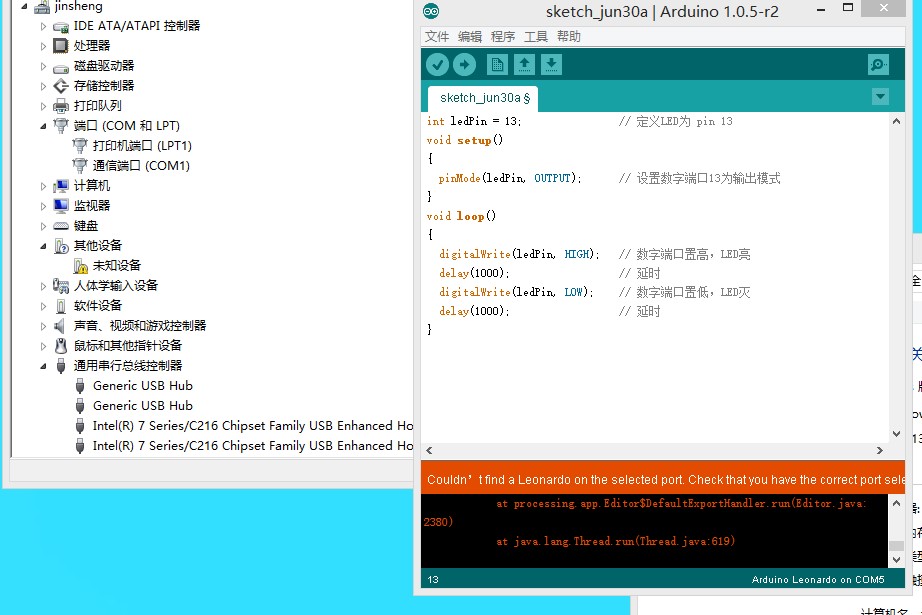922x615 pixels.
Task: Select the mice and pointing devices icon
Action: [61, 346]
